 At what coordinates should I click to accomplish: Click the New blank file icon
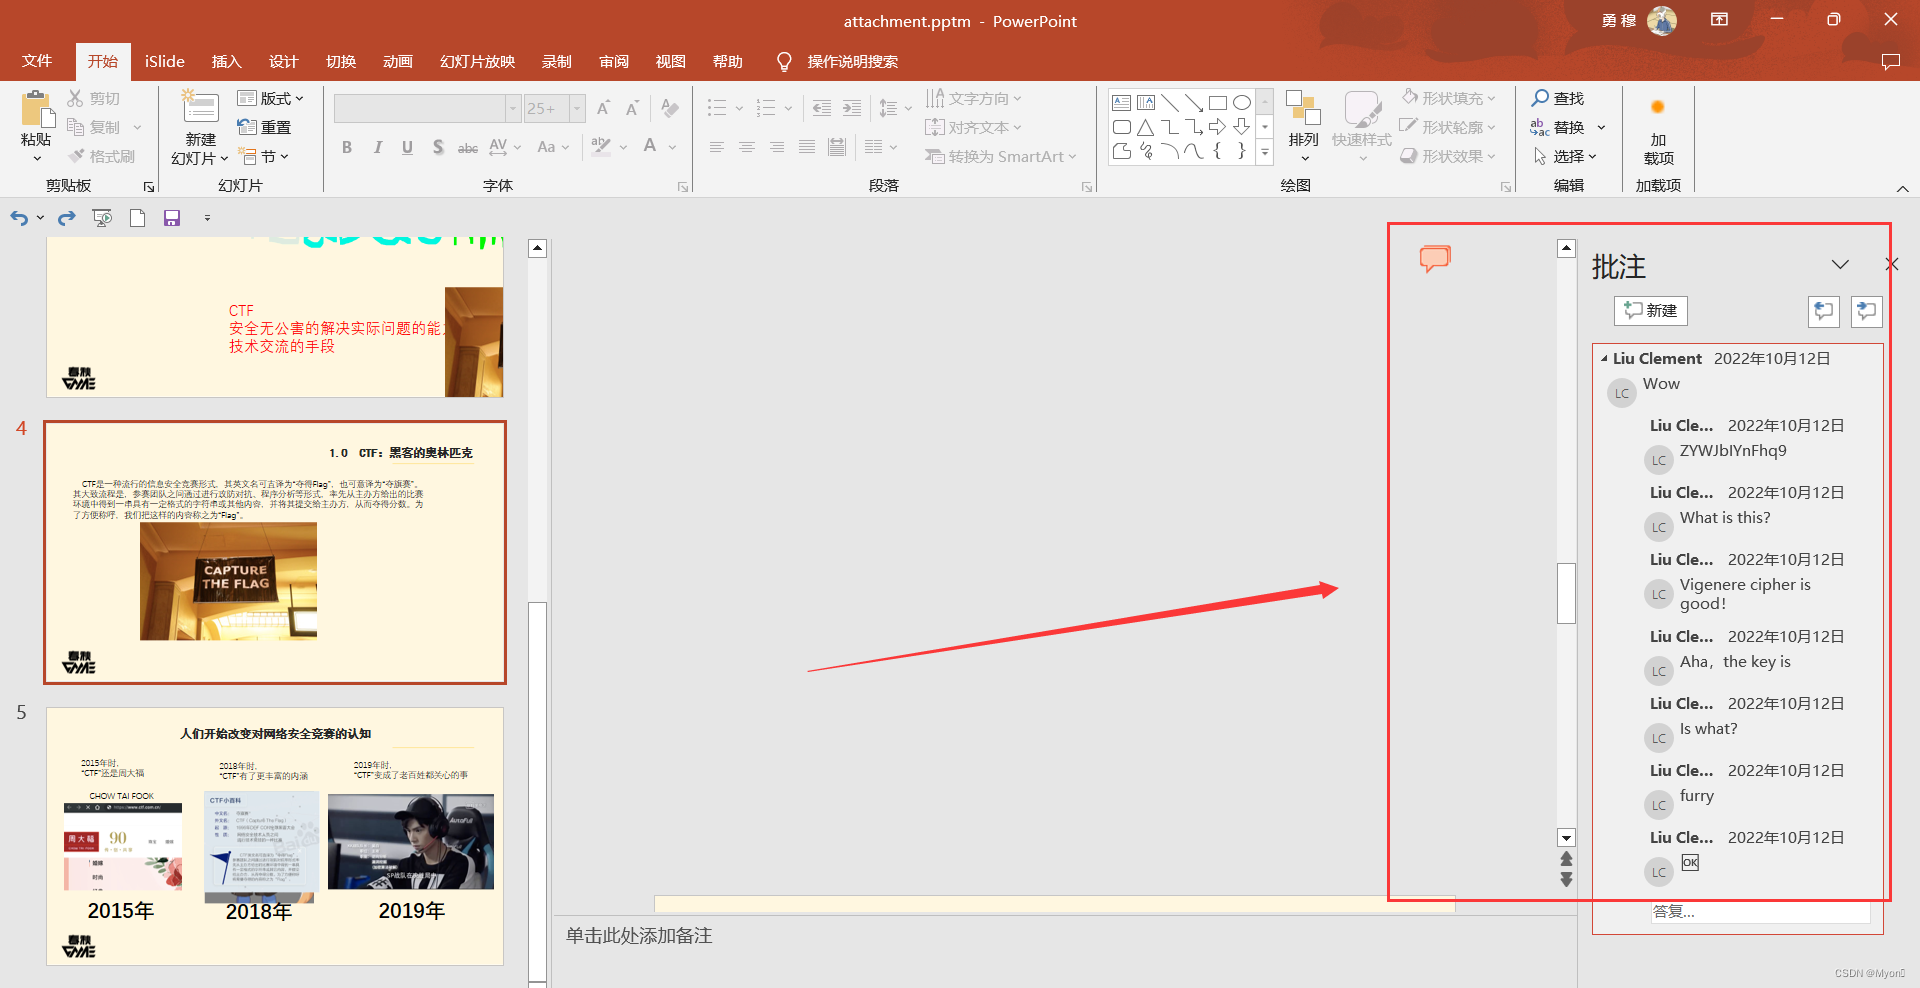click(138, 217)
